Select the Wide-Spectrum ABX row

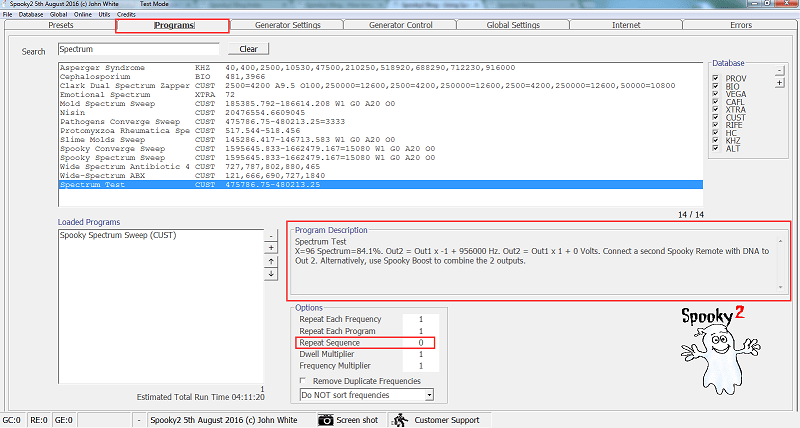(381, 176)
